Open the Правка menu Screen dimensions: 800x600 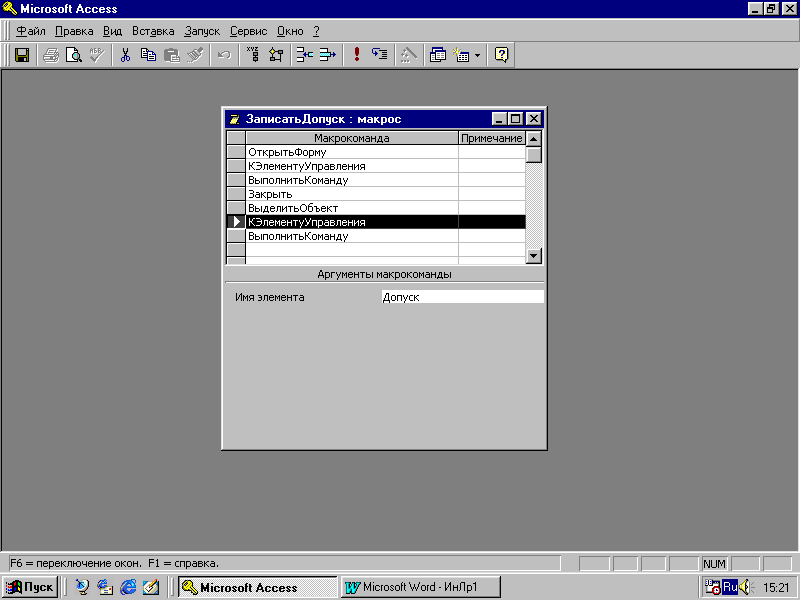pos(74,31)
